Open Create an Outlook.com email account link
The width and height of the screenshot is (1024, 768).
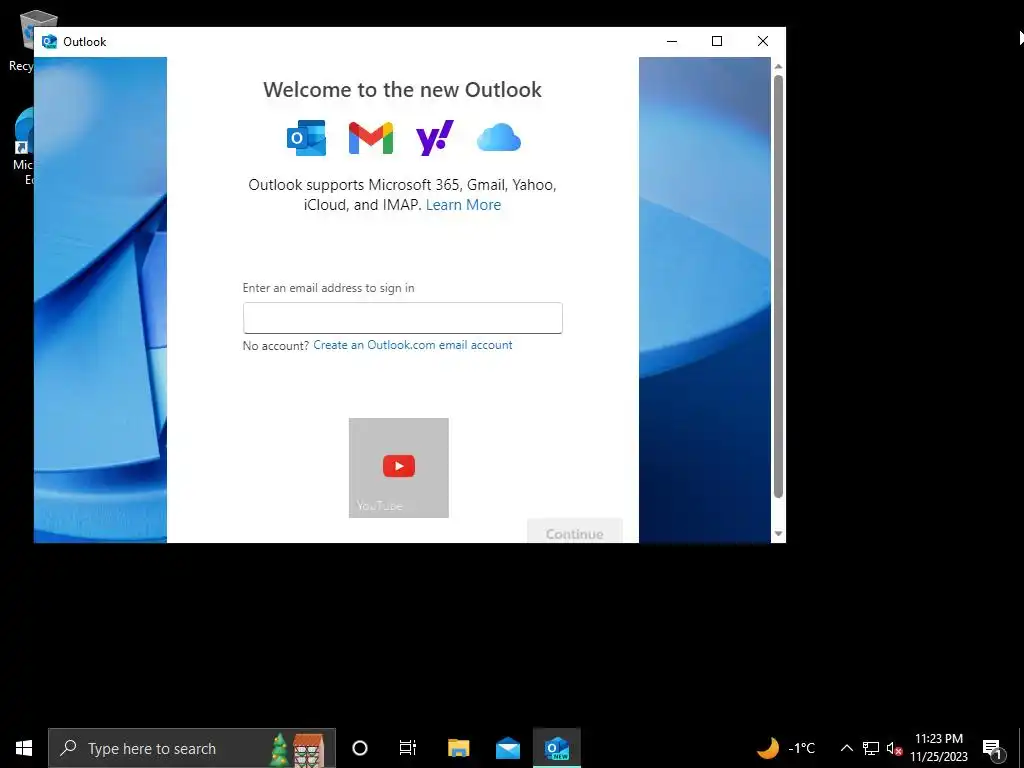pyautogui.click(x=413, y=345)
